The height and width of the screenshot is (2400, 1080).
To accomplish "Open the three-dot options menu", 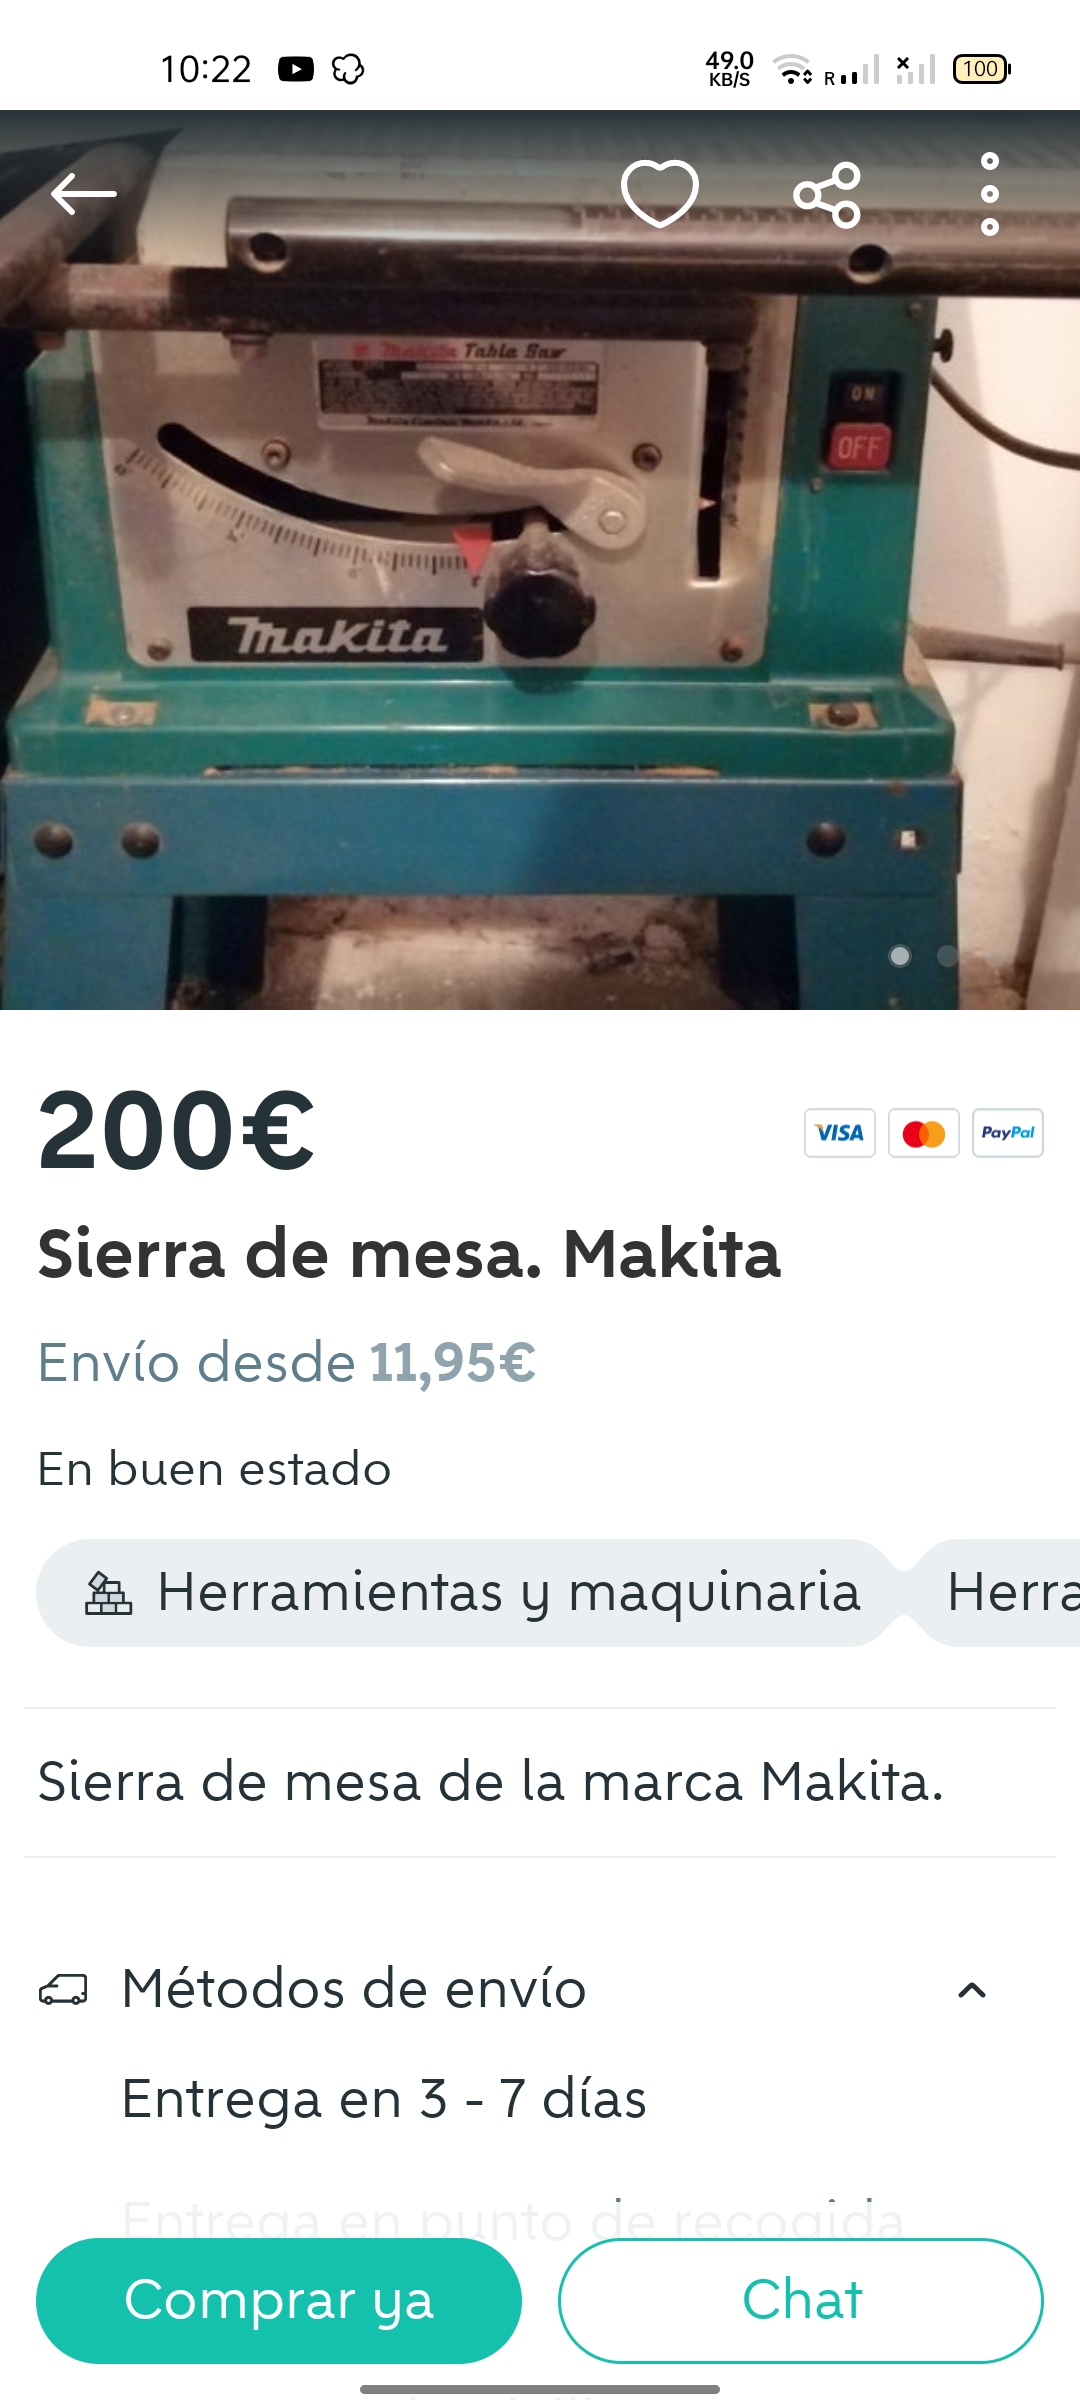I will pos(990,194).
